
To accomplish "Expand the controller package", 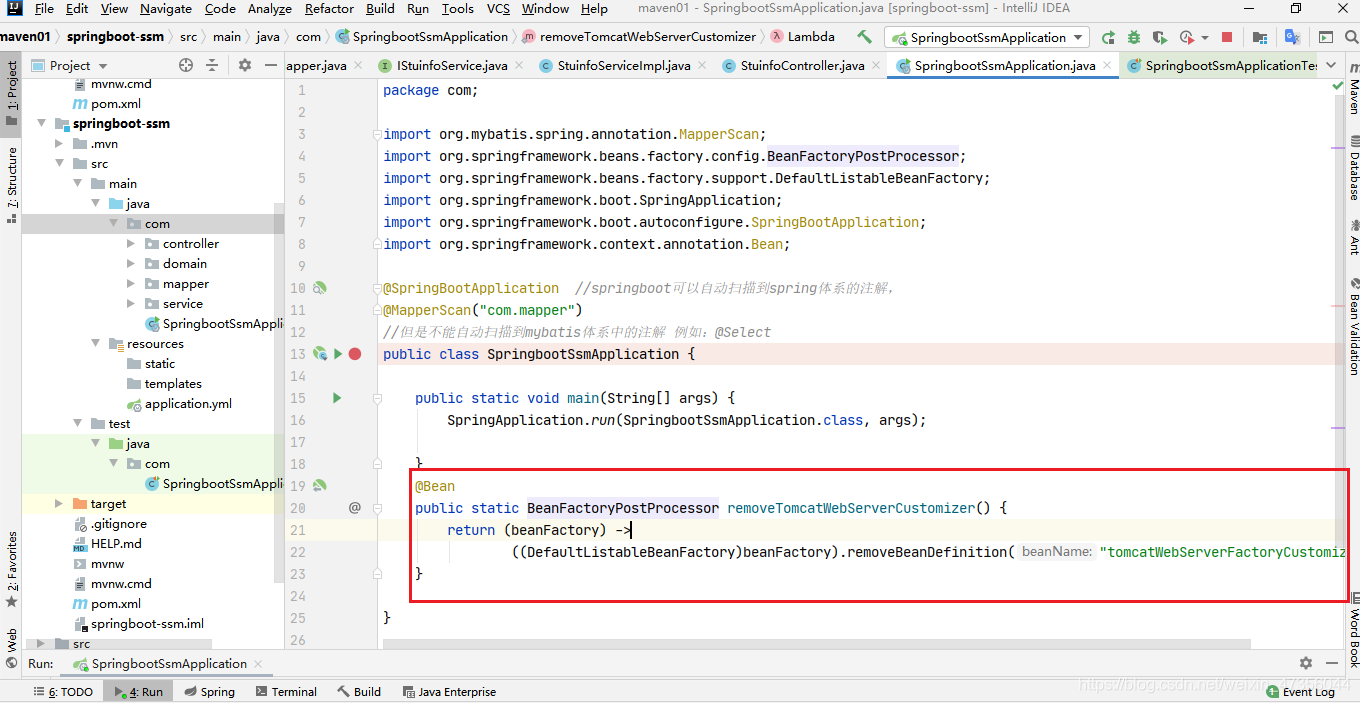I will [132, 244].
